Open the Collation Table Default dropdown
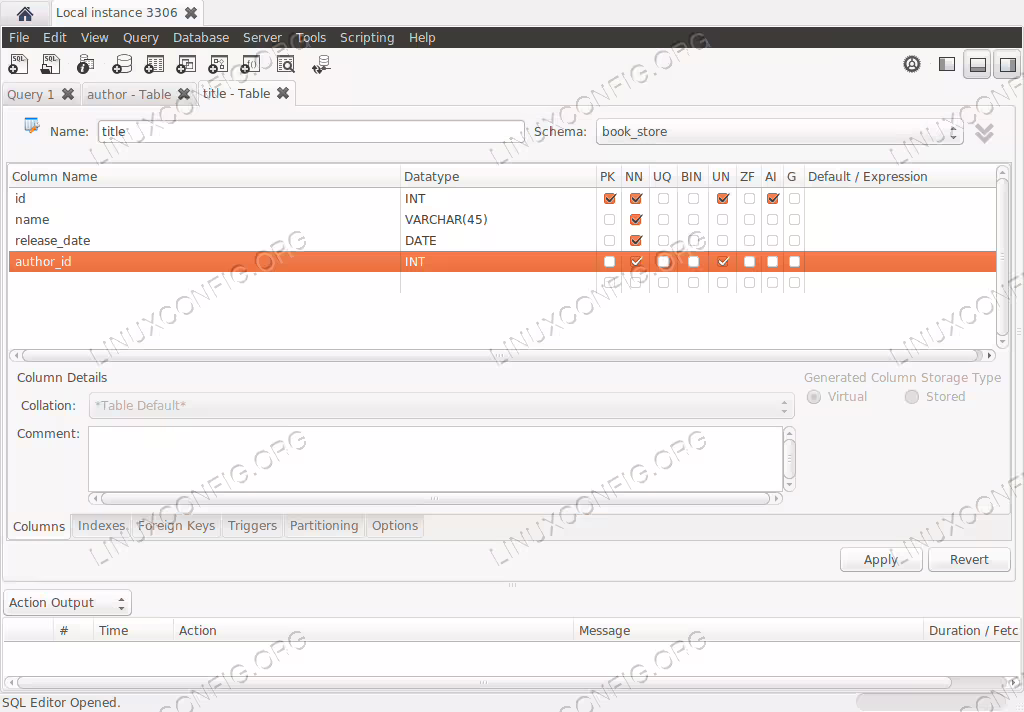This screenshot has width=1024, height=712. coord(441,406)
